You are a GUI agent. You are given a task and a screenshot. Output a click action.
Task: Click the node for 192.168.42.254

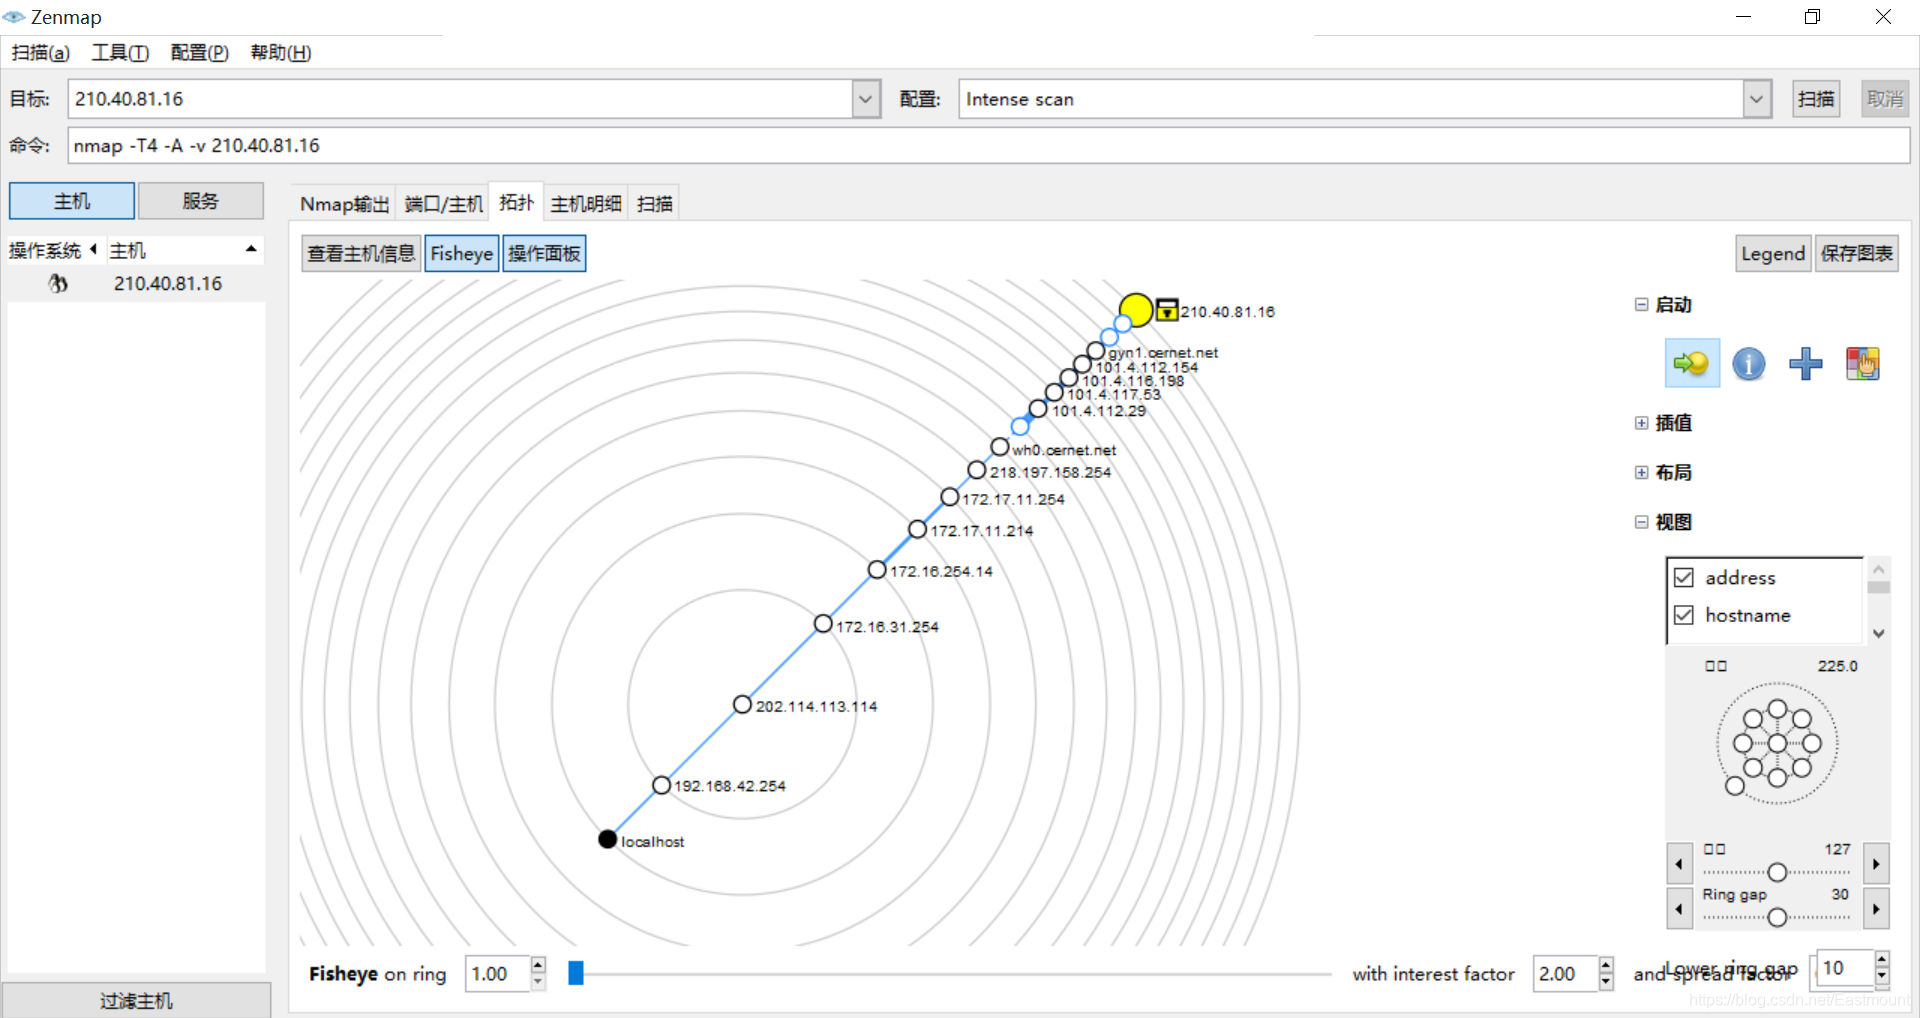click(661, 785)
